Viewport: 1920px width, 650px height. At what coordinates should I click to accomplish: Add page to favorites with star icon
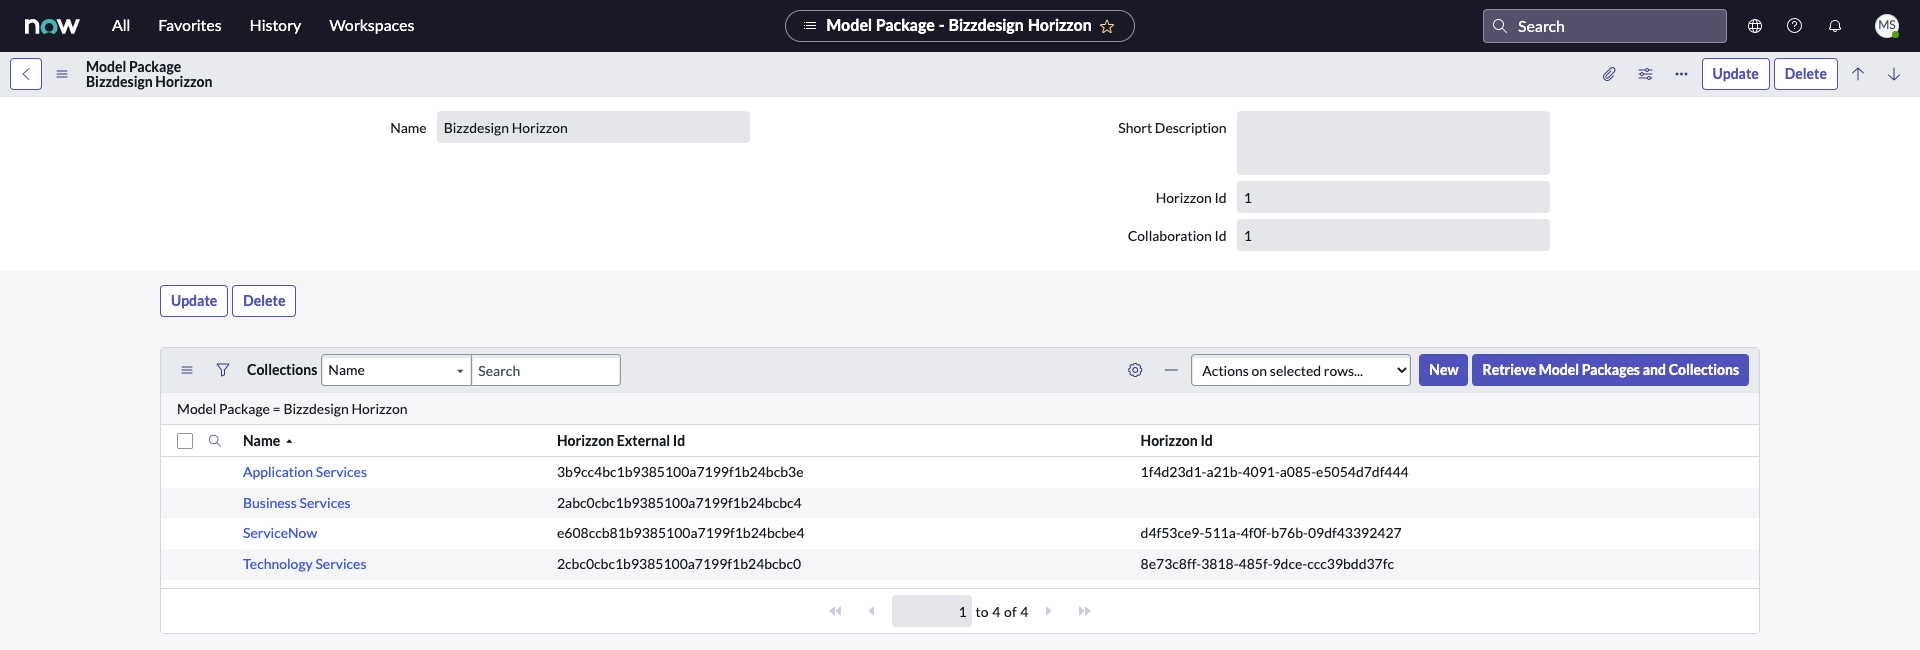[1107, 26]
